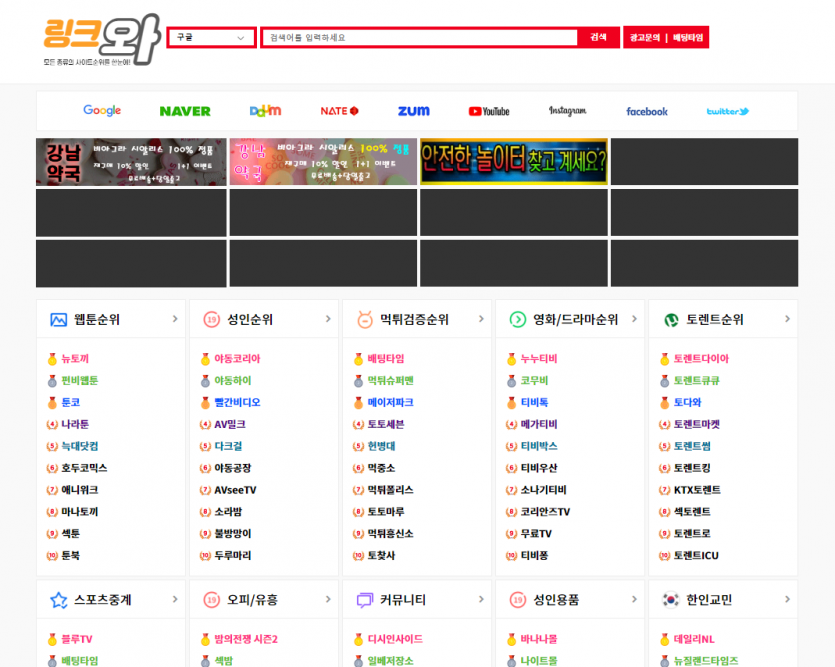Open the ZUM portal icon
The image size is (835, 667).
pyautogui.click(x=412, y=110)
